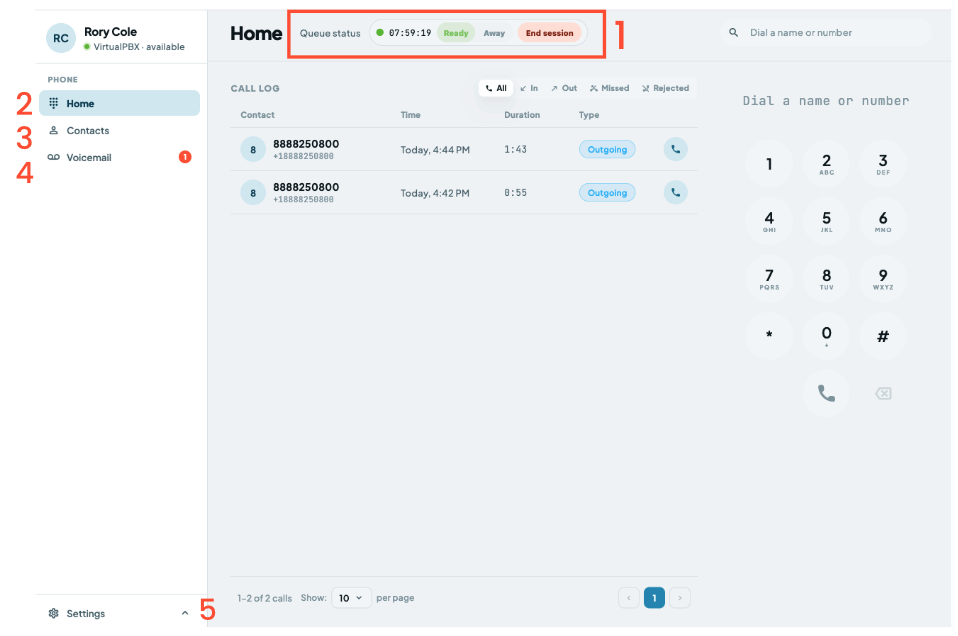Open the per page dropdown showing 10
The height and width of the screenshot is (636, 958).
pos(351,598)
